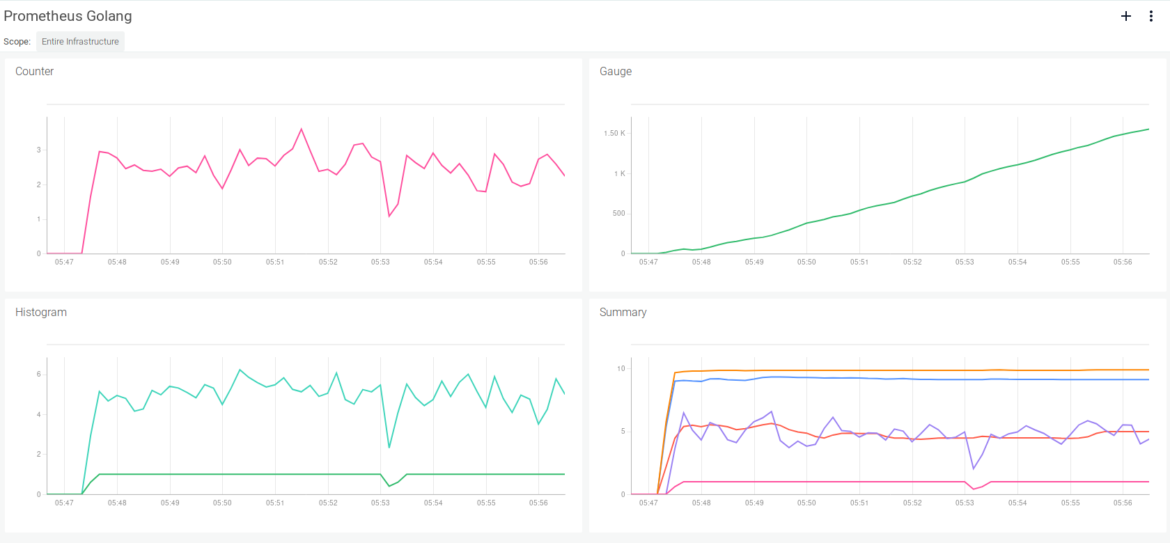The height and width of the screenshot is (543, 1170).
Task: Select the Entire Infrastructure scope chip
Action: [81, 42]
